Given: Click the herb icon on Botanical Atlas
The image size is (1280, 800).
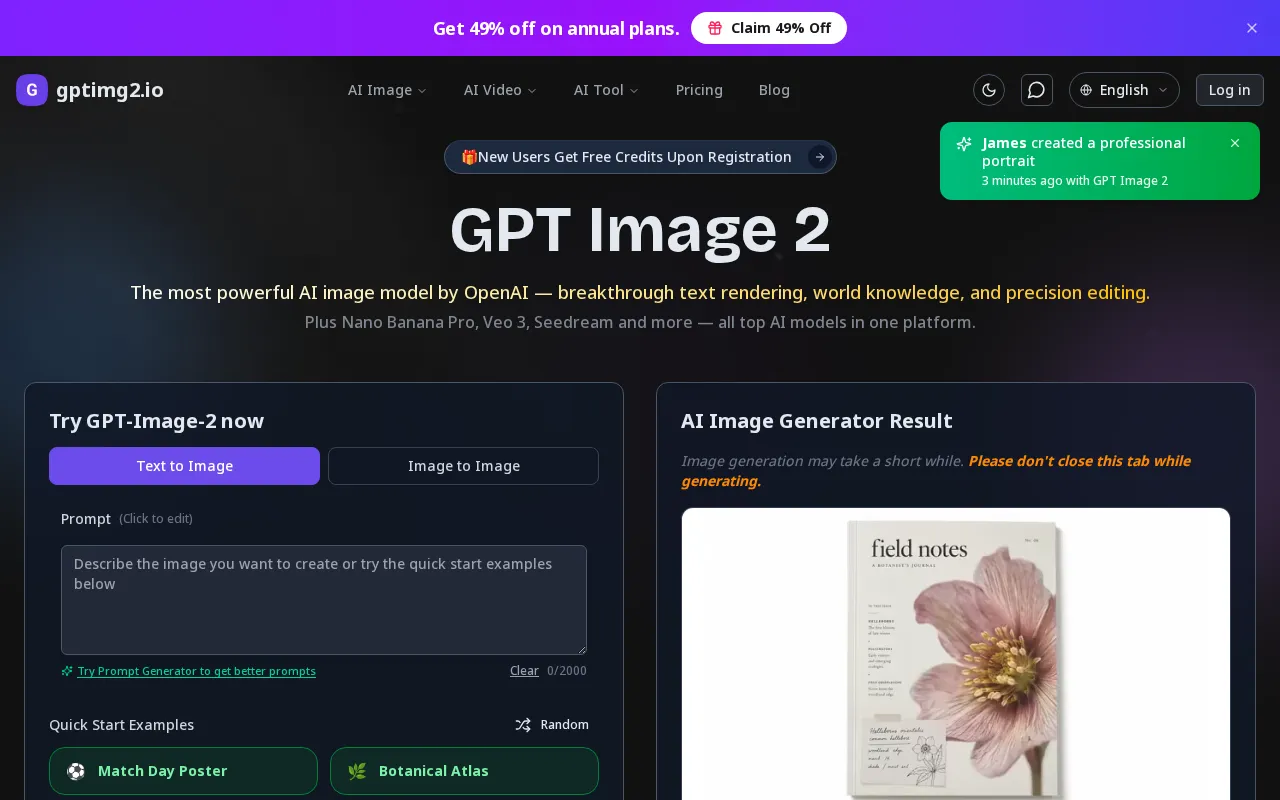Looking at the screenshot, I should 357,771.
